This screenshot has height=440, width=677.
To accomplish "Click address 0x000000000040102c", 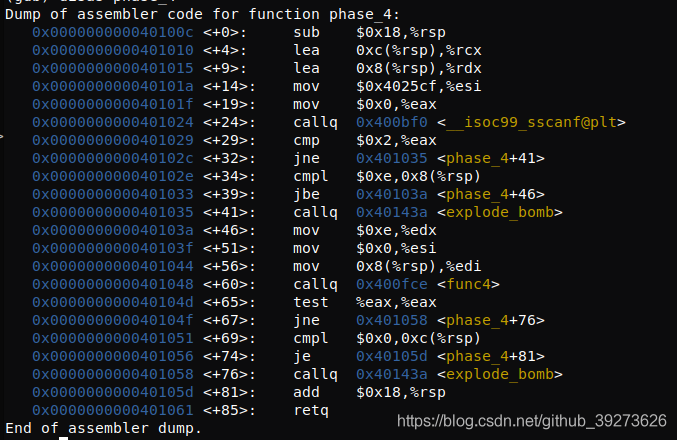I will [113, 158].
